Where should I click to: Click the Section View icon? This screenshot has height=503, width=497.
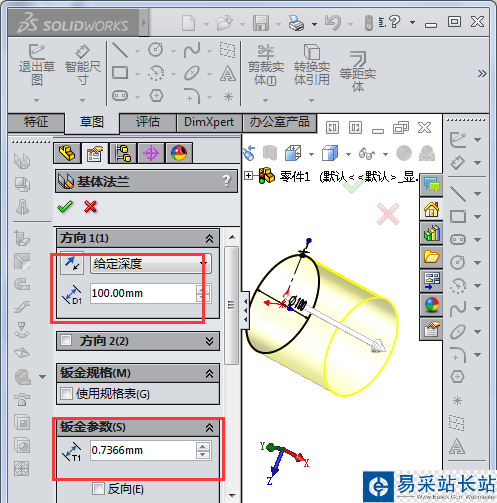(270, 153)
